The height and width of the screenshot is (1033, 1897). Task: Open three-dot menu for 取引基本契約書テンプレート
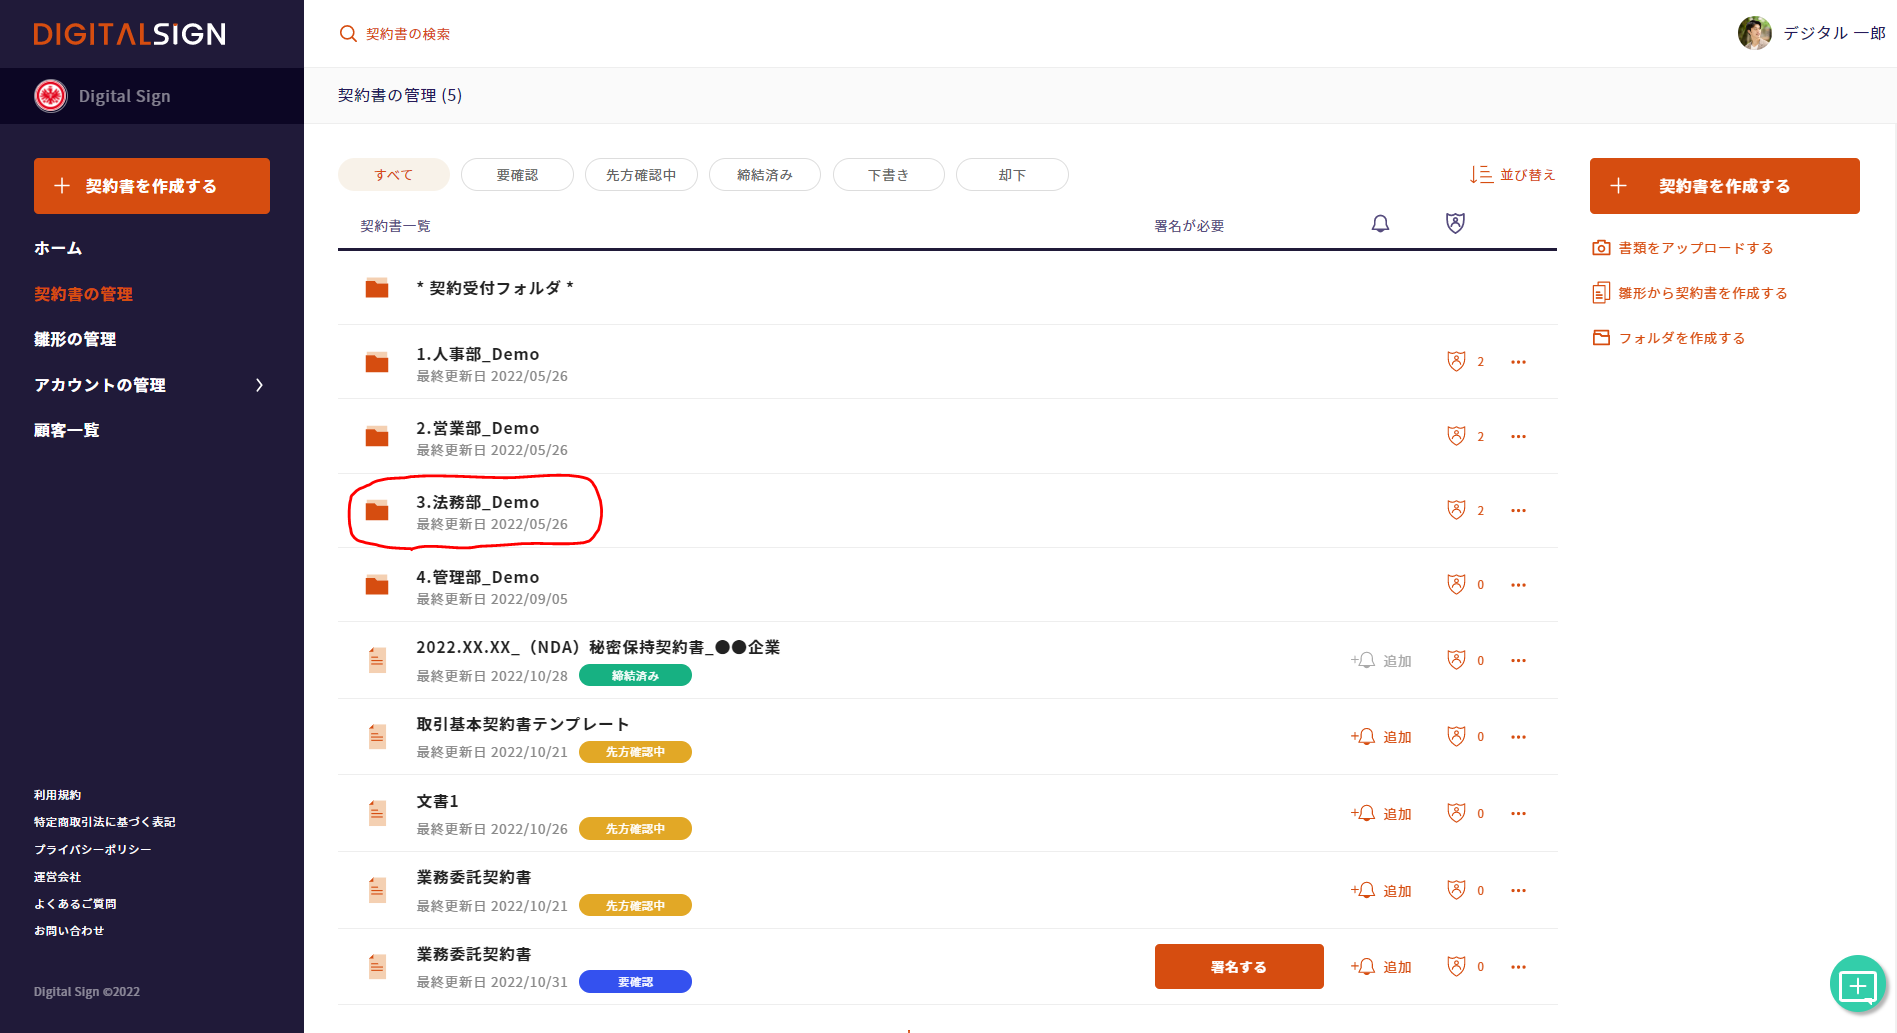click(x=1518, y=737)
